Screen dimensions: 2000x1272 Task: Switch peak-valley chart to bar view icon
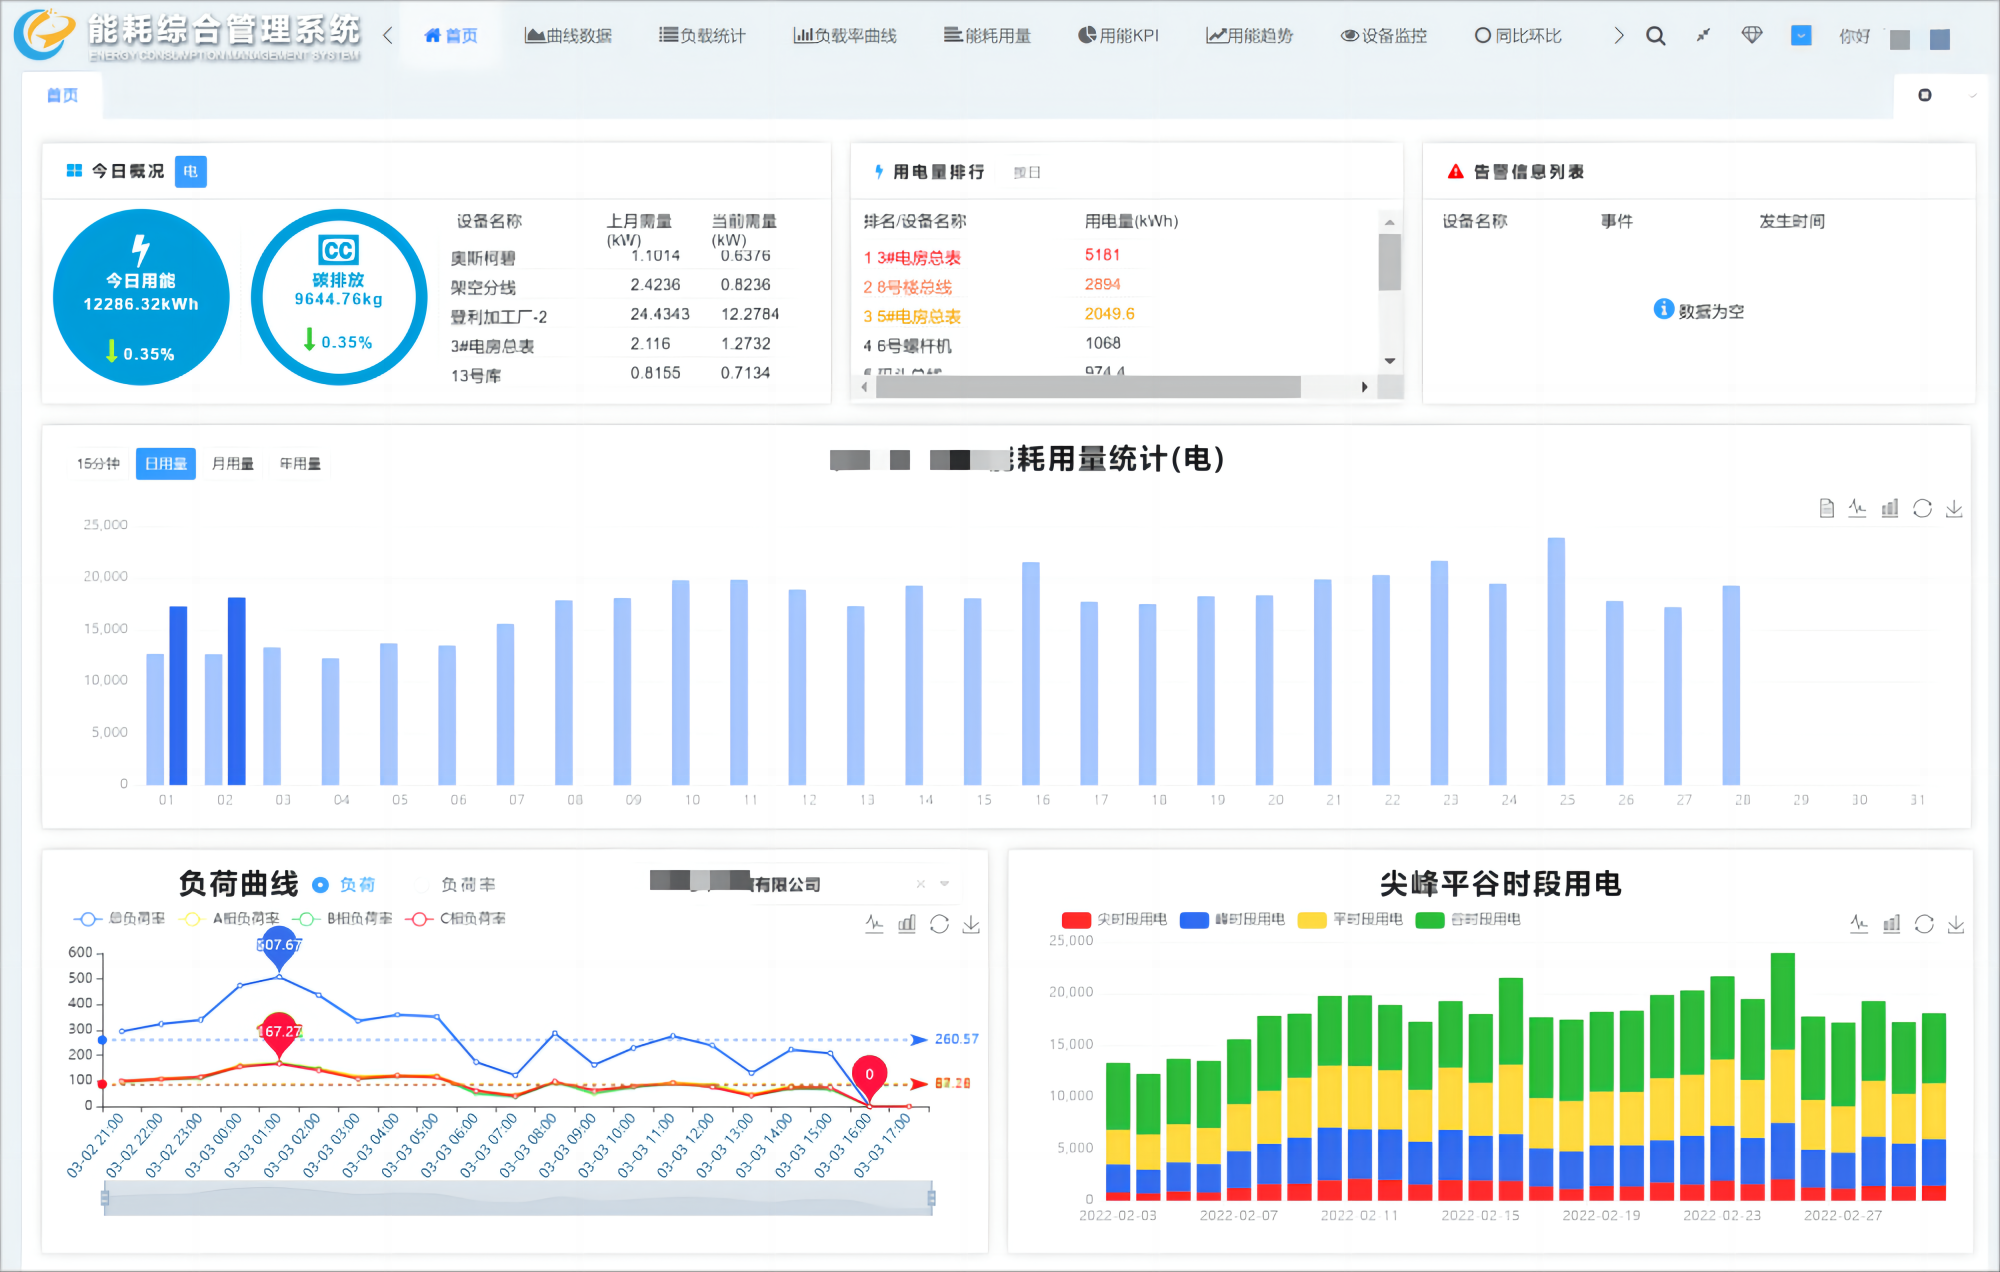(1891, 924)
